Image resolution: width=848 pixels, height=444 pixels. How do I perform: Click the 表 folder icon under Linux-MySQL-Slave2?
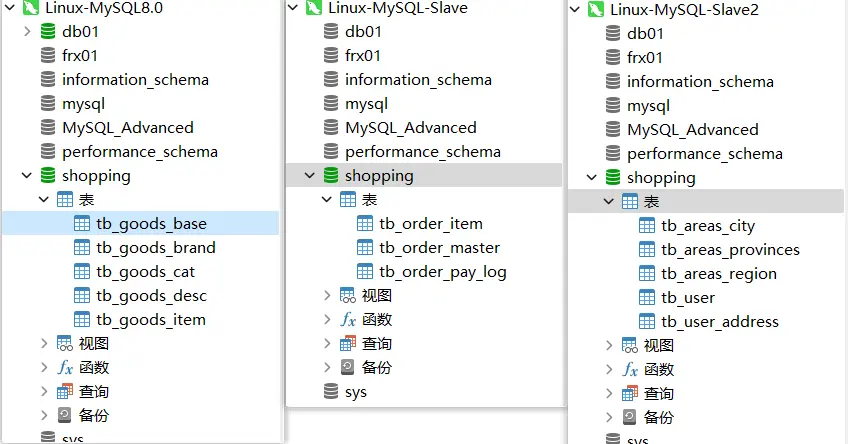(630, 202)
